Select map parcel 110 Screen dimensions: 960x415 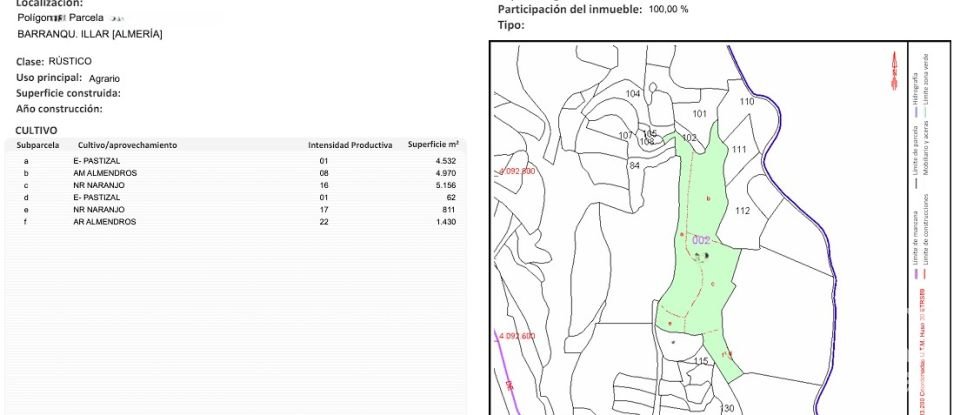coord(746,102)
